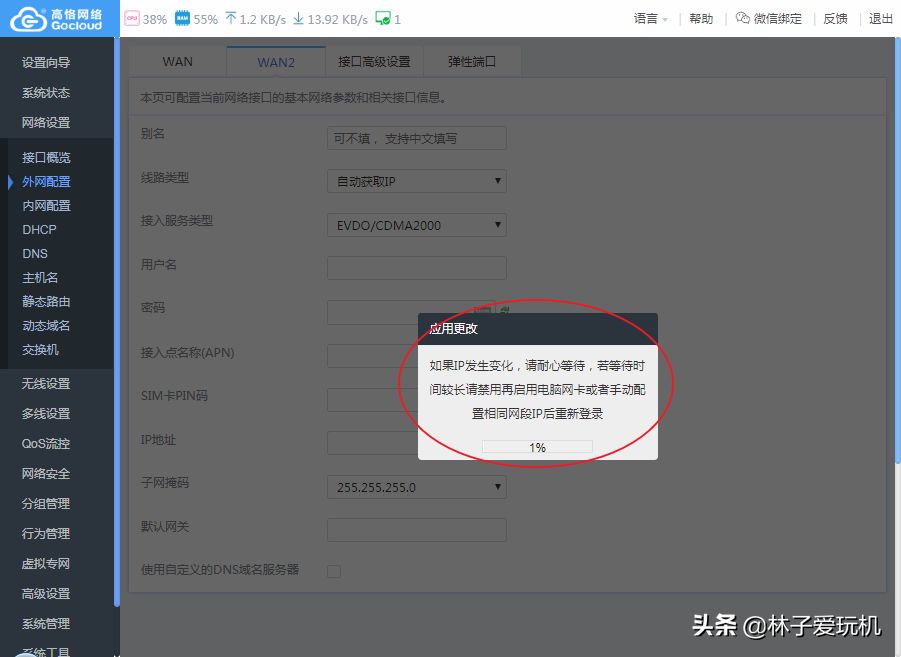Click the 帮助 help link
The height and width of the screenshot is (657, 901).
click(x=701, y=18)
